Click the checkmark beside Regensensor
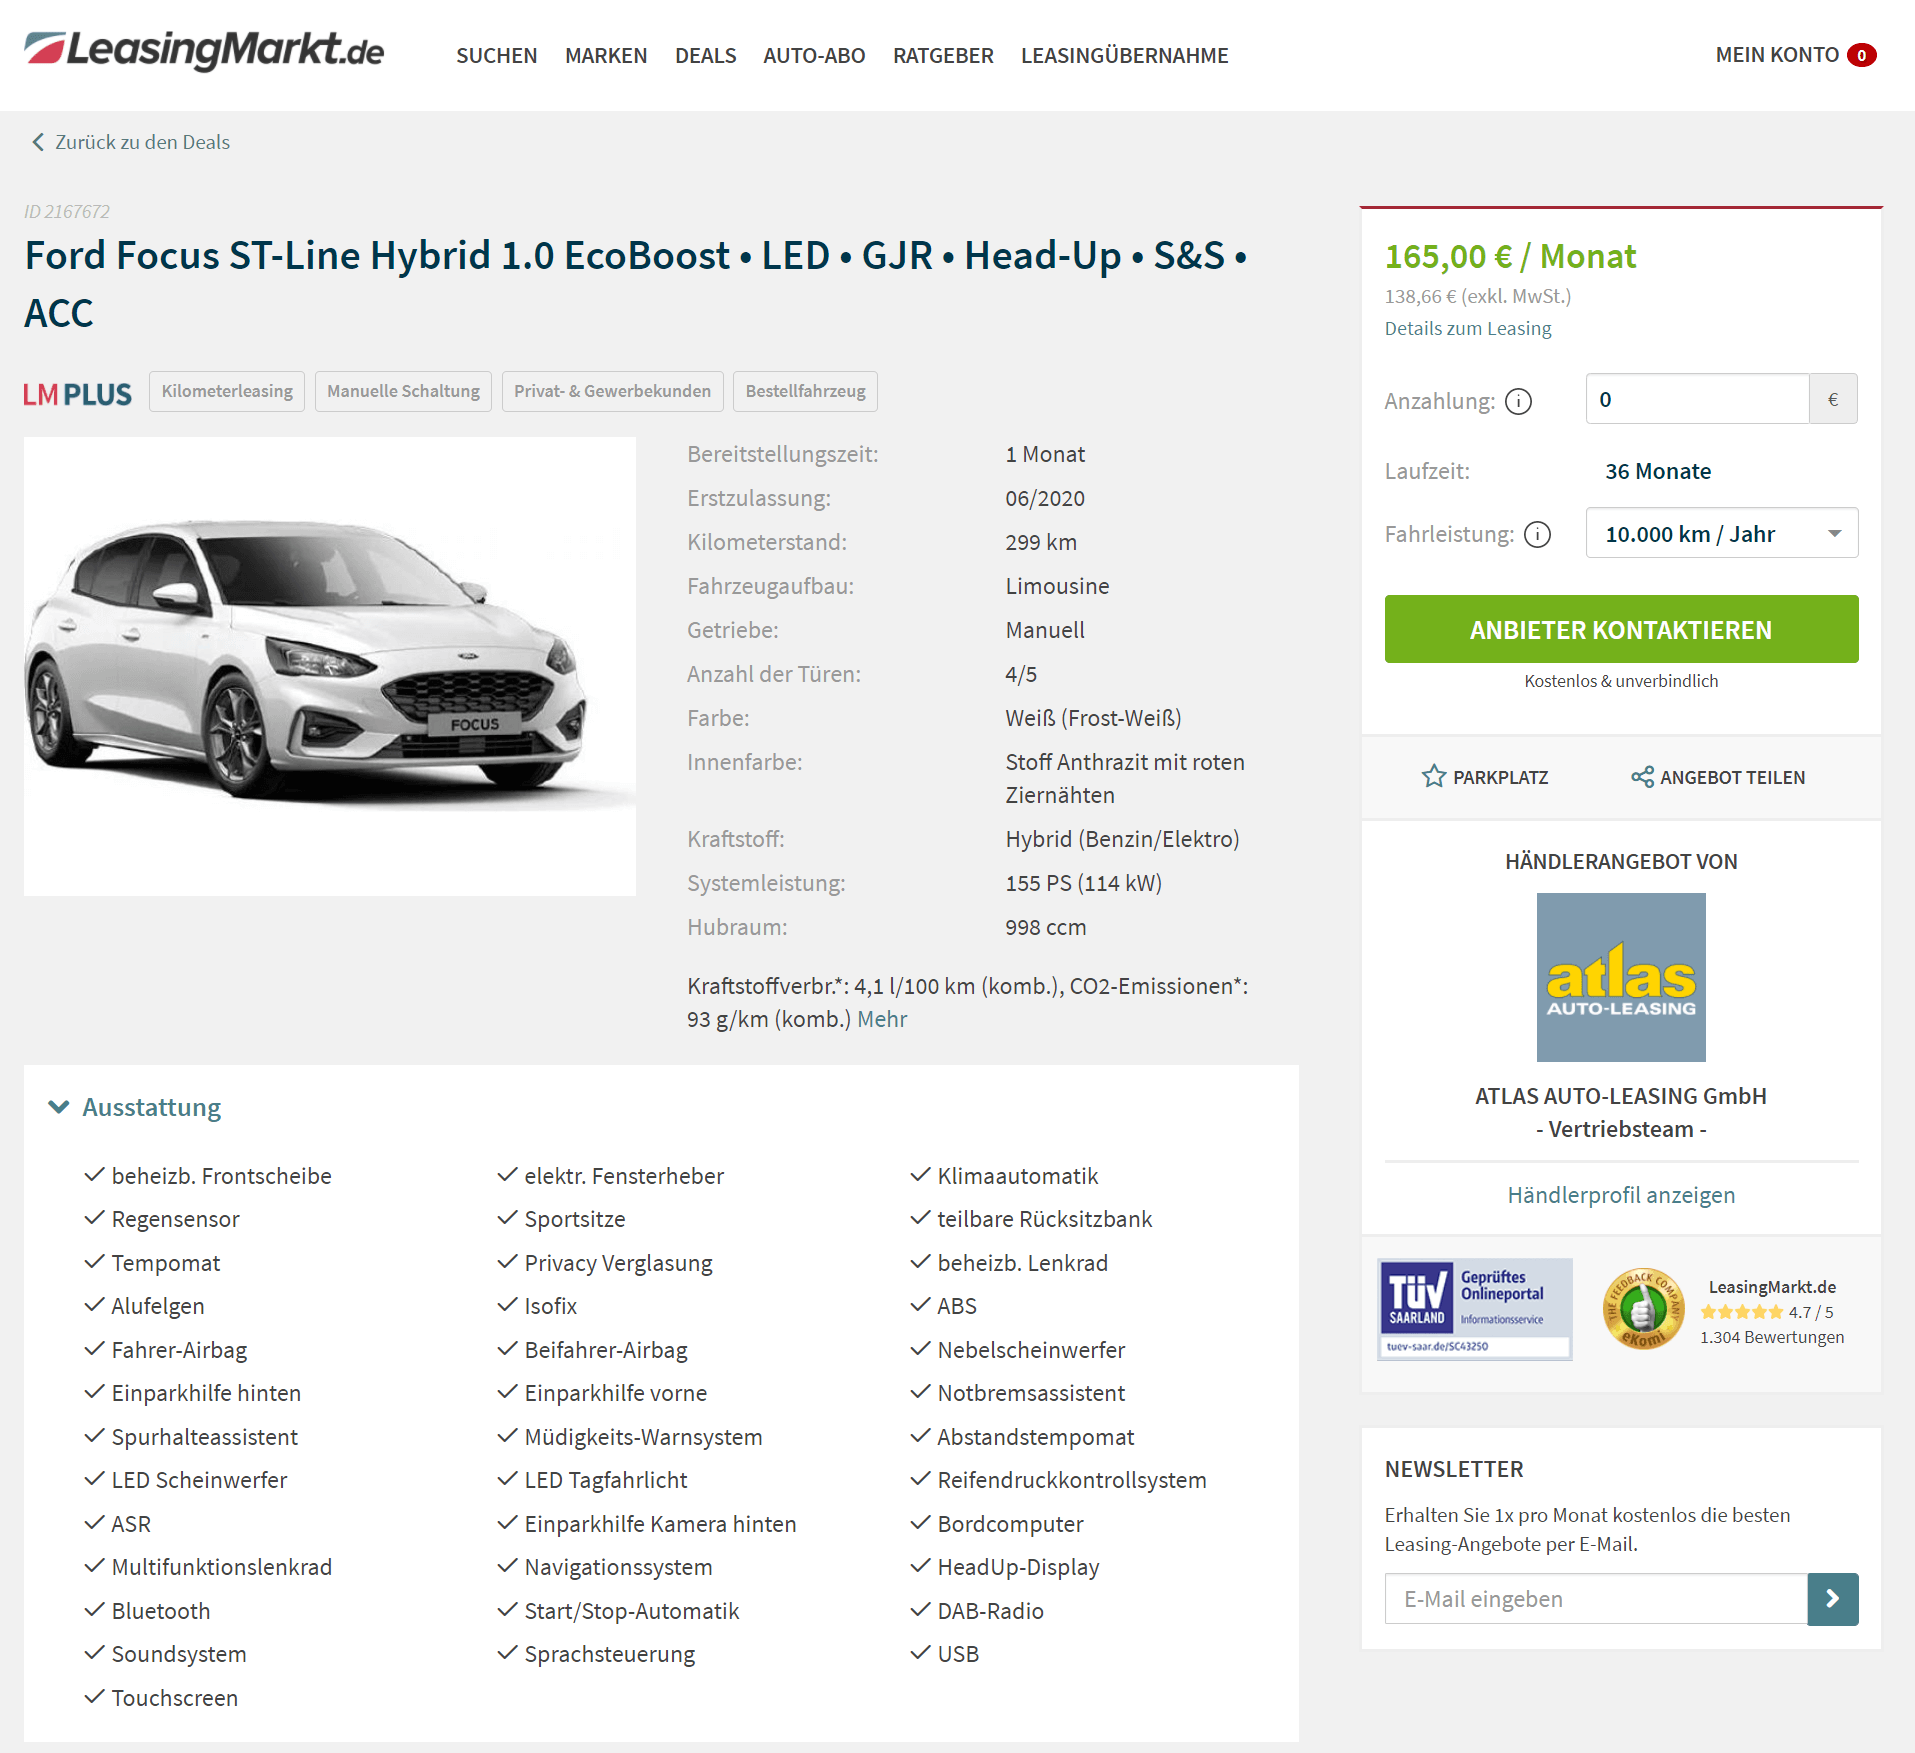The width and height of the screenshot is (1915, 1753). [95, 1217]
